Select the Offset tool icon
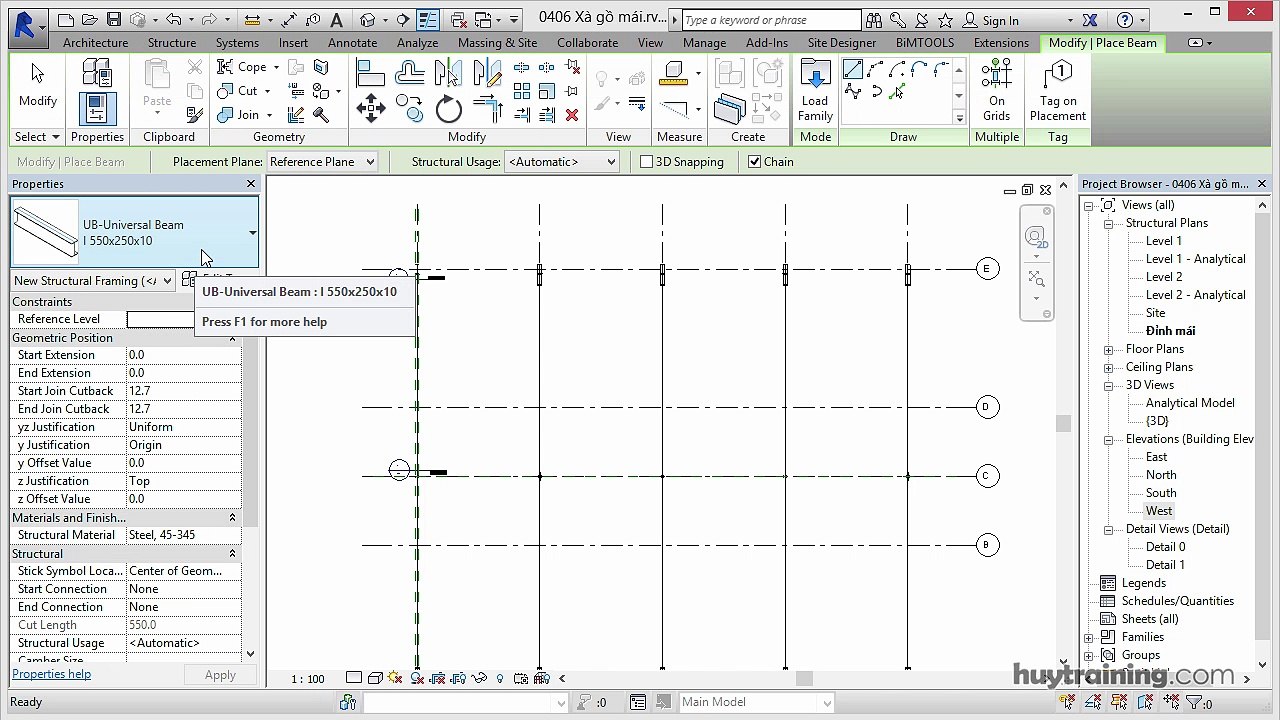 click(409, 72)
